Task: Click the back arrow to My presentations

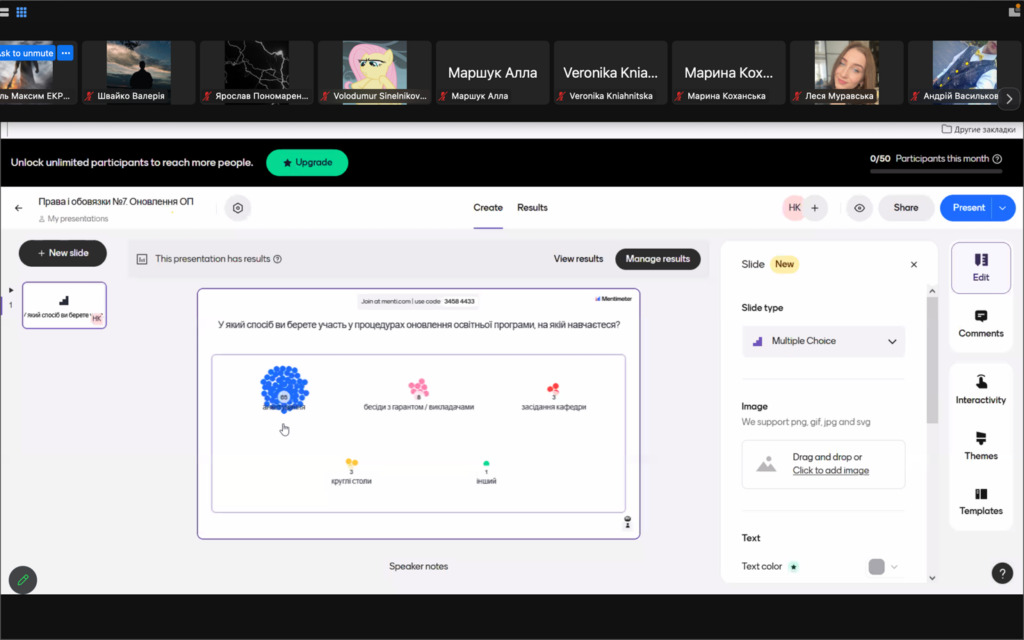Action: point(18,208)
